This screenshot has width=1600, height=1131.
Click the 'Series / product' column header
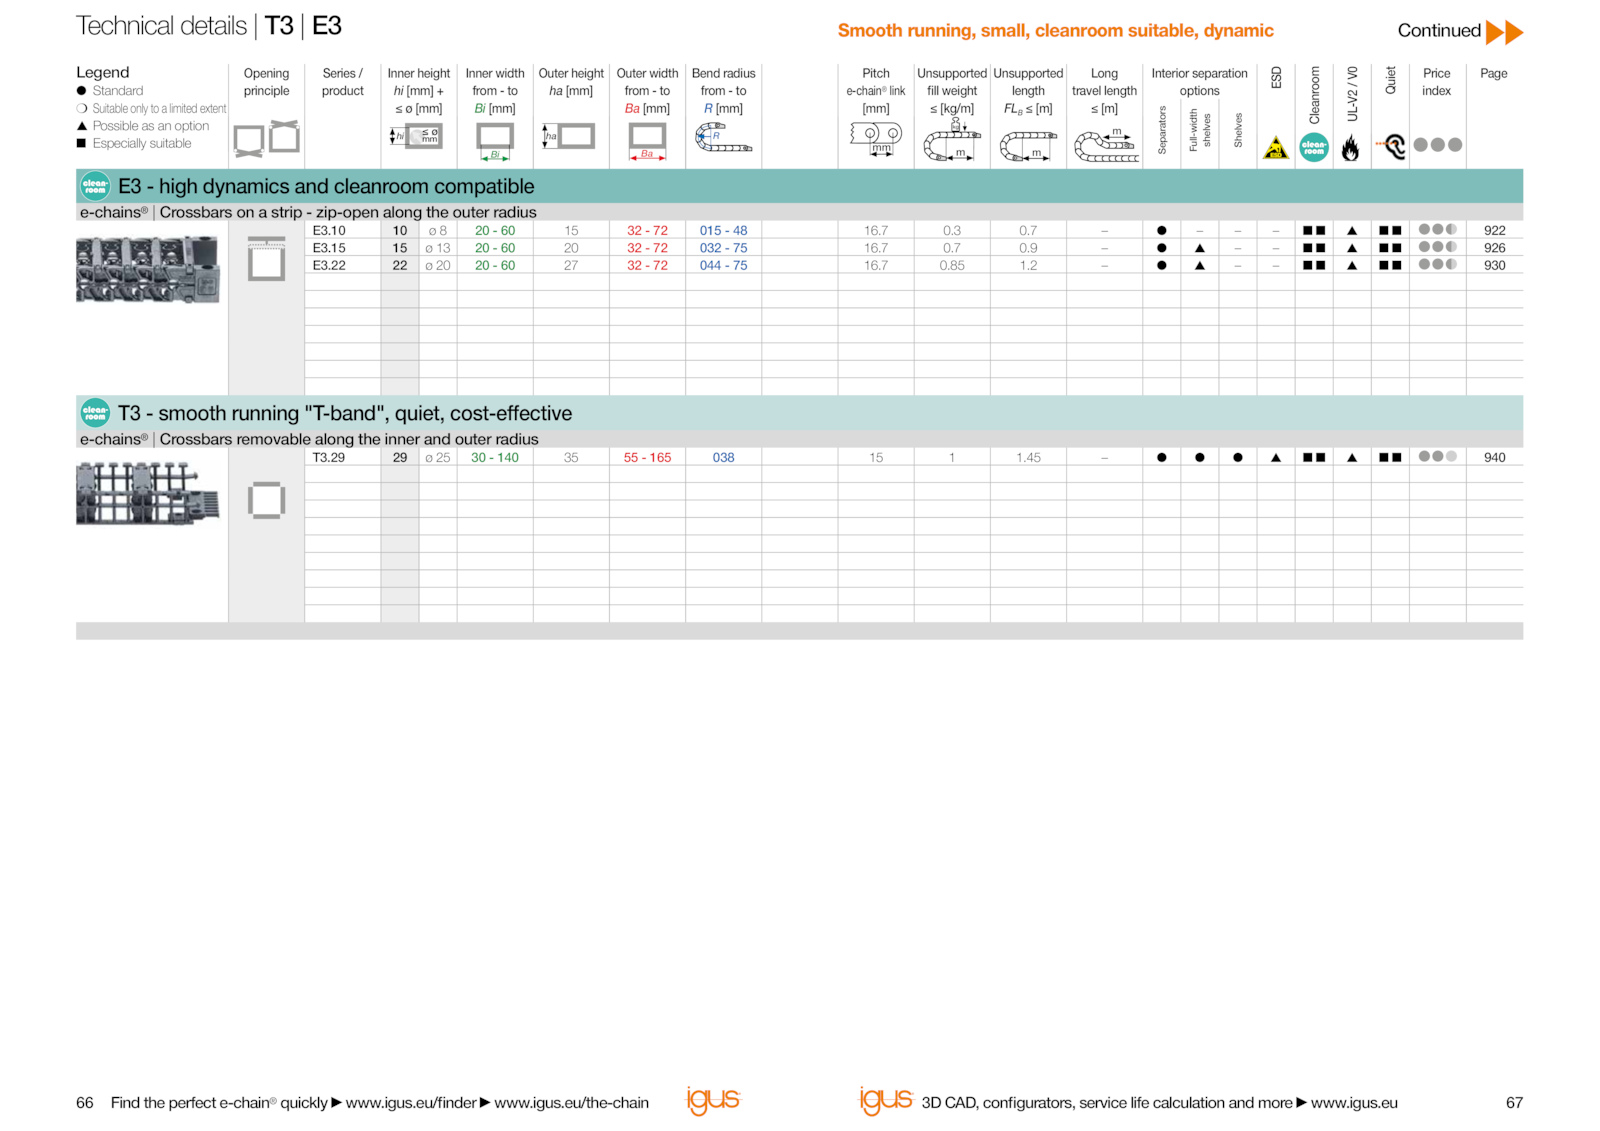pos(342,82)
